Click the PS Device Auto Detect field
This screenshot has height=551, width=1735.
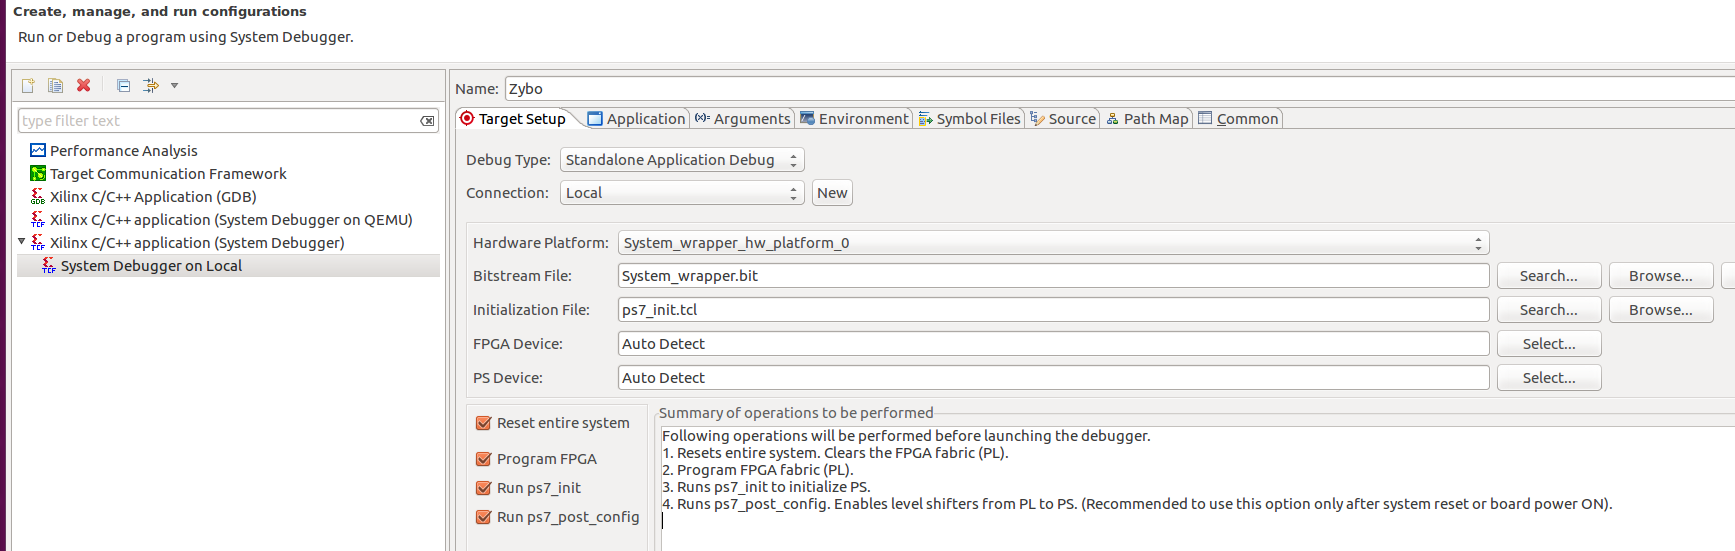click(x=1054, y=378)
